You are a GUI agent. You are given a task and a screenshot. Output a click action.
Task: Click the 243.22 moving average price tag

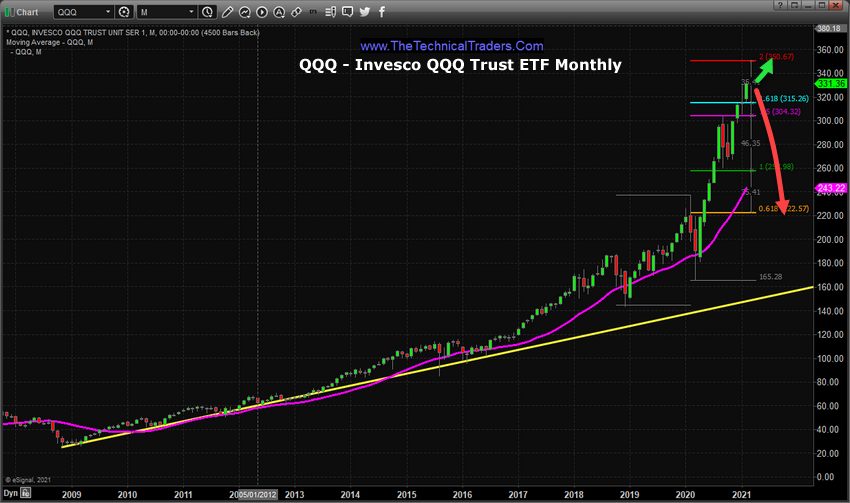pos(830,188)
